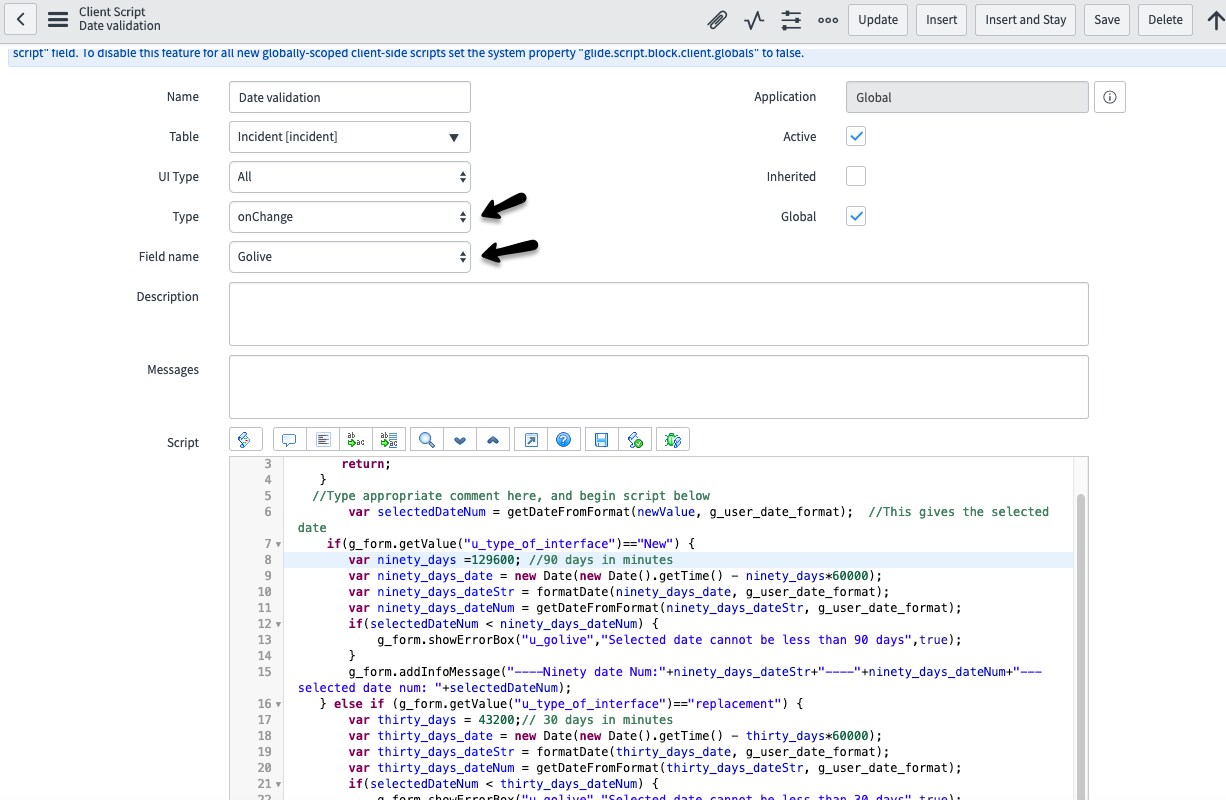Open the hamburger context menu
Viewport: 1226px width, 800px height.
[x=58, y=19]
